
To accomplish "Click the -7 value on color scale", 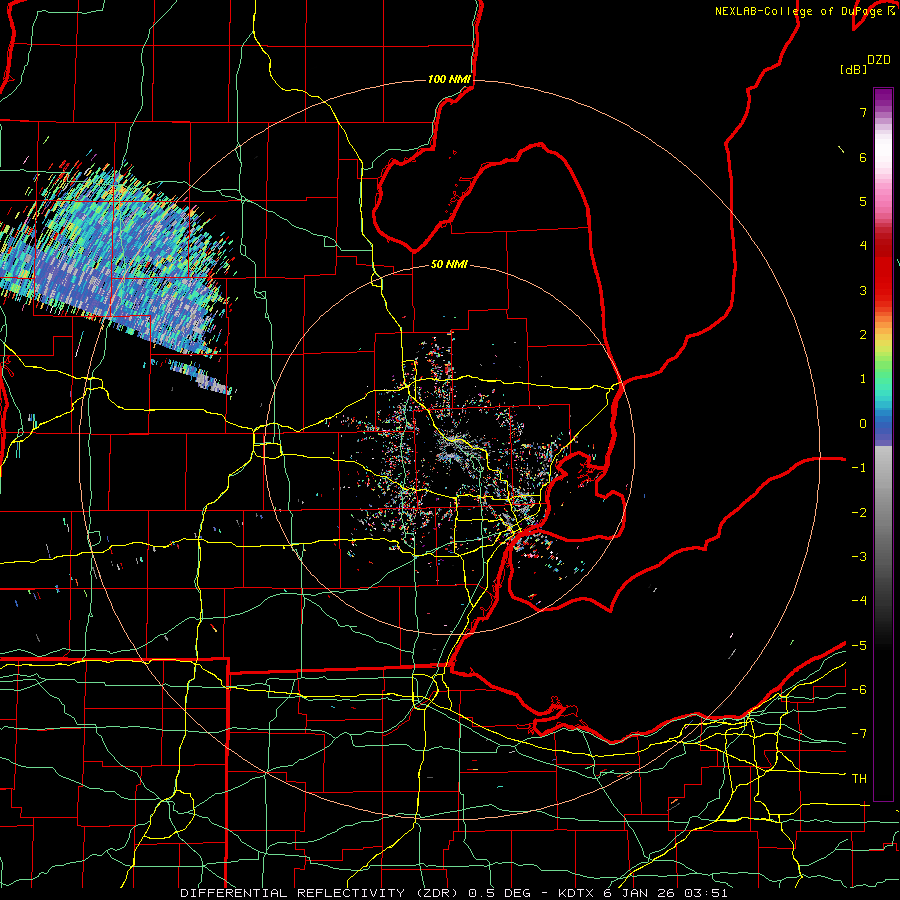I will tap(859, 734).
